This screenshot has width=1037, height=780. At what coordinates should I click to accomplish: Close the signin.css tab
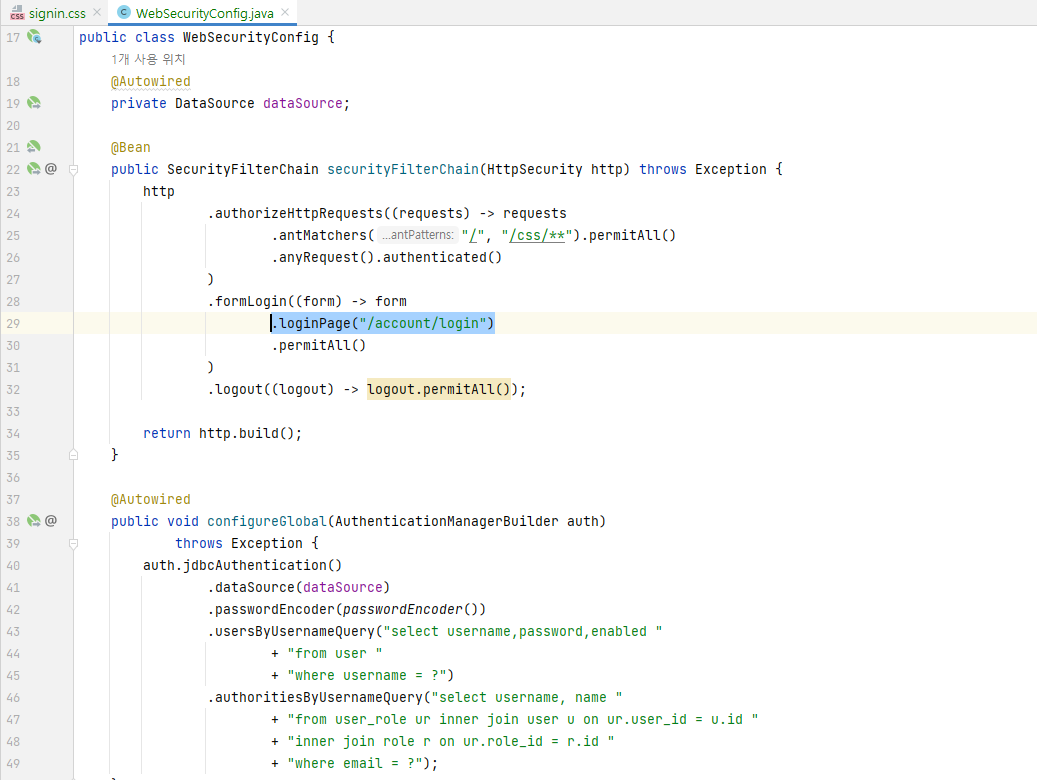pos(97,13)
